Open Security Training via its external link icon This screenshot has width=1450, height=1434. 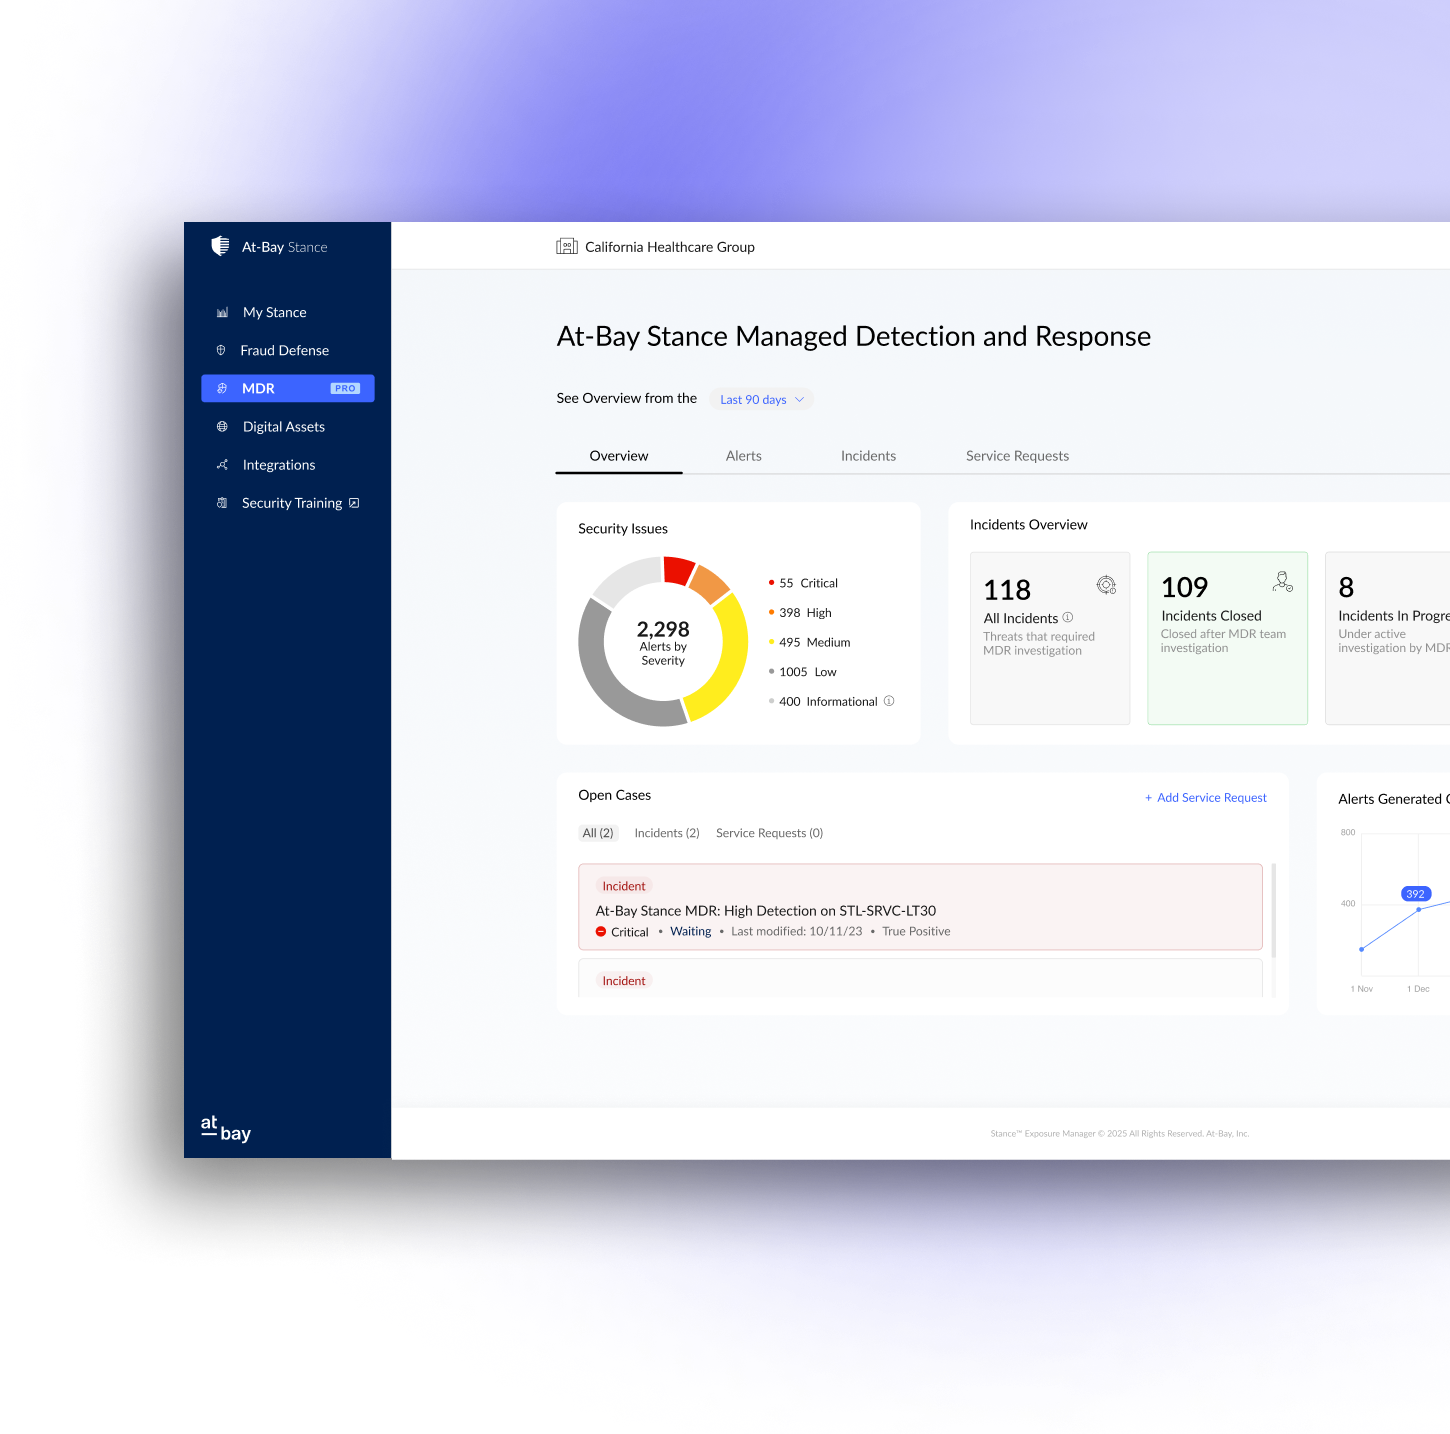(354, 503)
